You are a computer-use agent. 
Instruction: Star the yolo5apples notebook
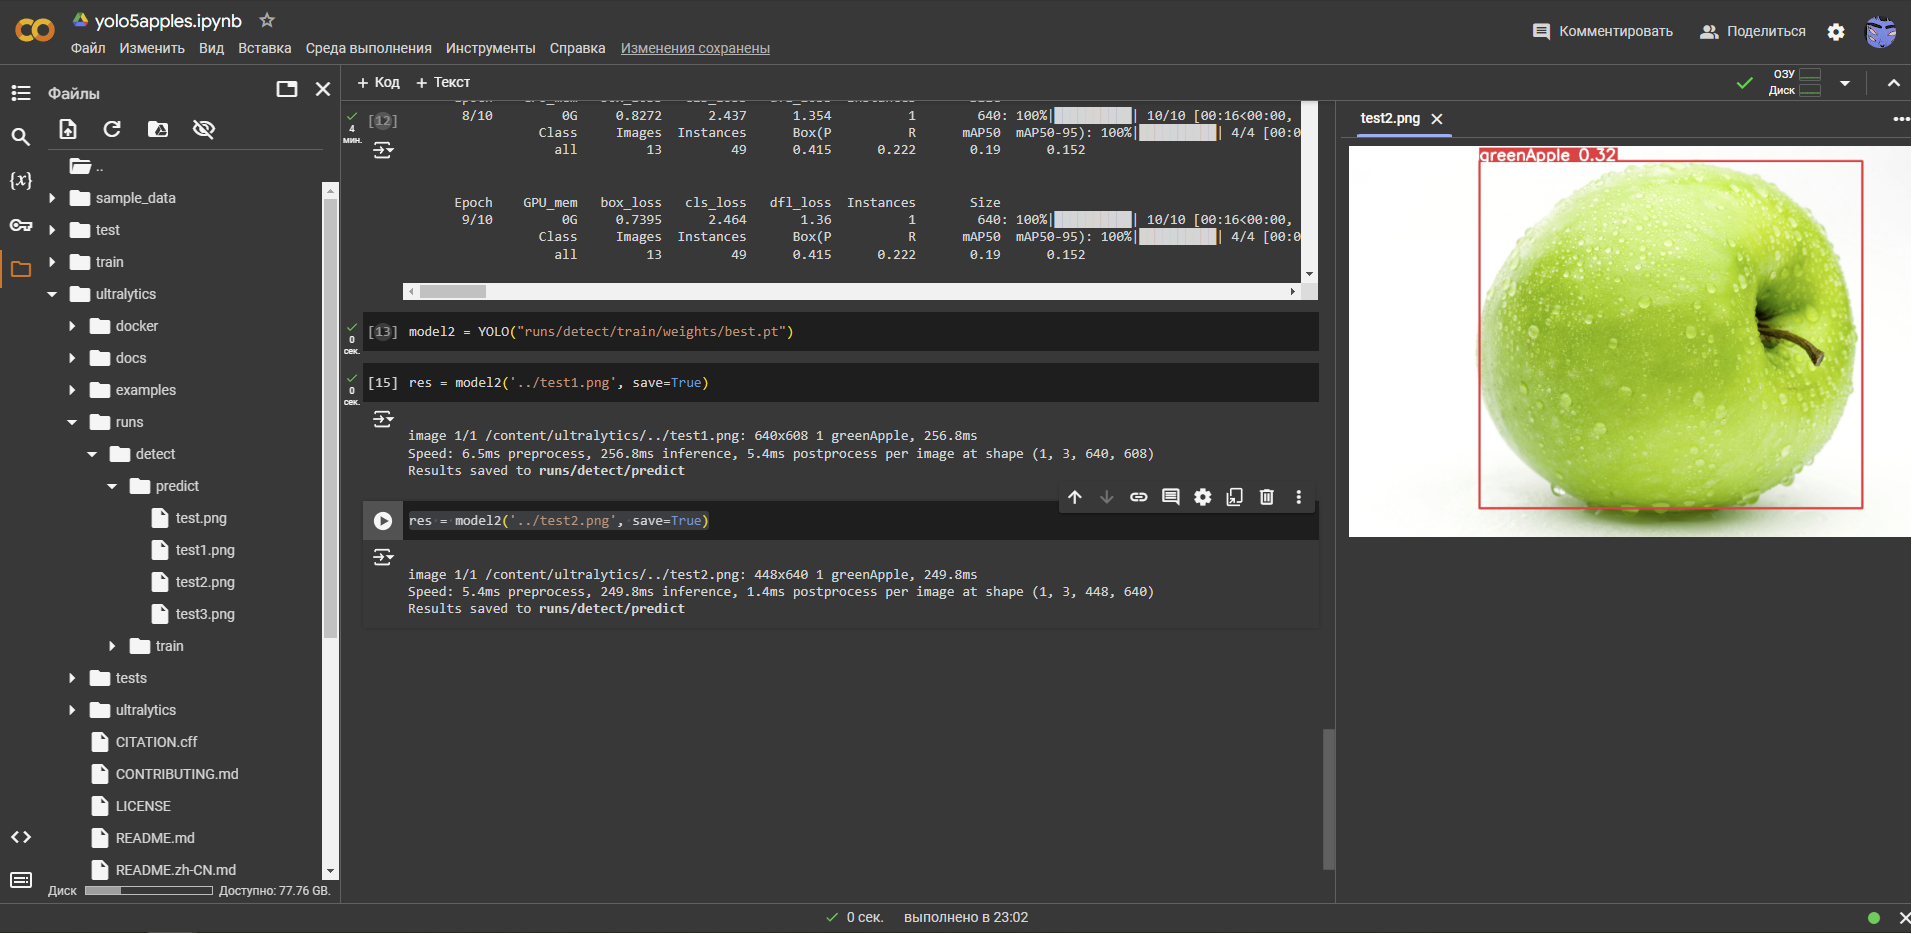267,20
